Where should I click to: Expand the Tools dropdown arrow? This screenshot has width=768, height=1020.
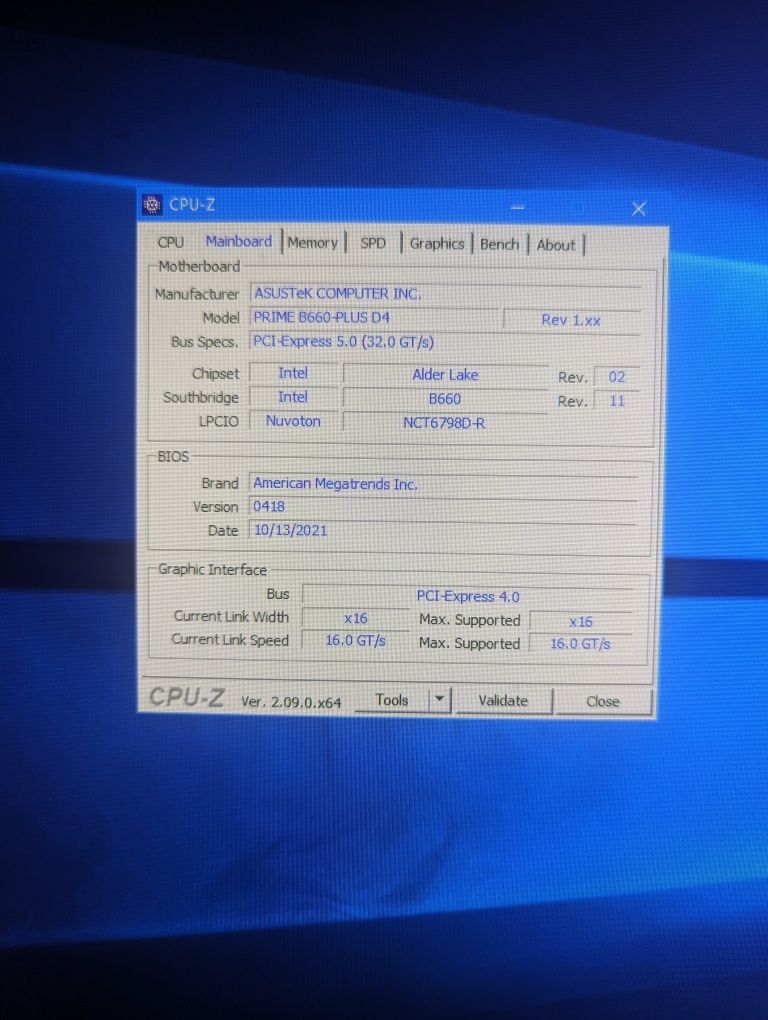click(440, 699)
